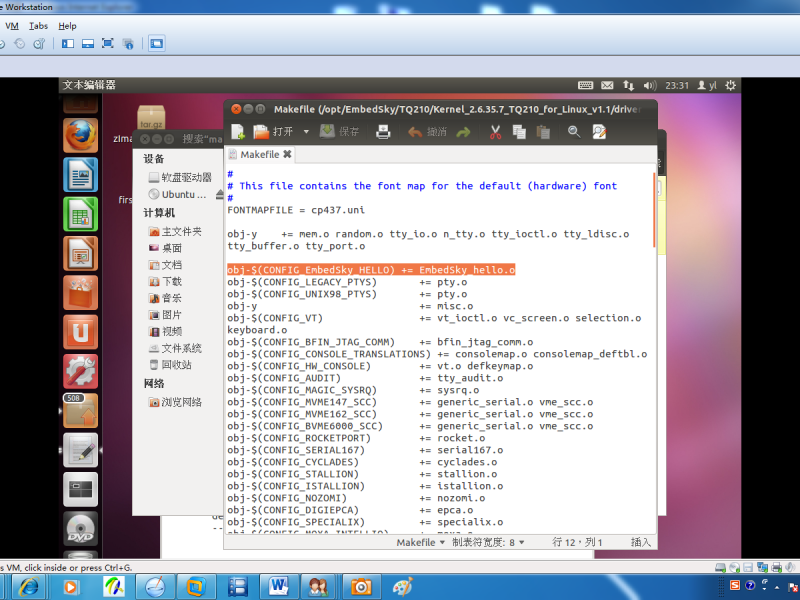Click the copy icon in gedit toolbar
Image resolution: width=800 pixels, height=600 pixels.
tap(518, 131)
